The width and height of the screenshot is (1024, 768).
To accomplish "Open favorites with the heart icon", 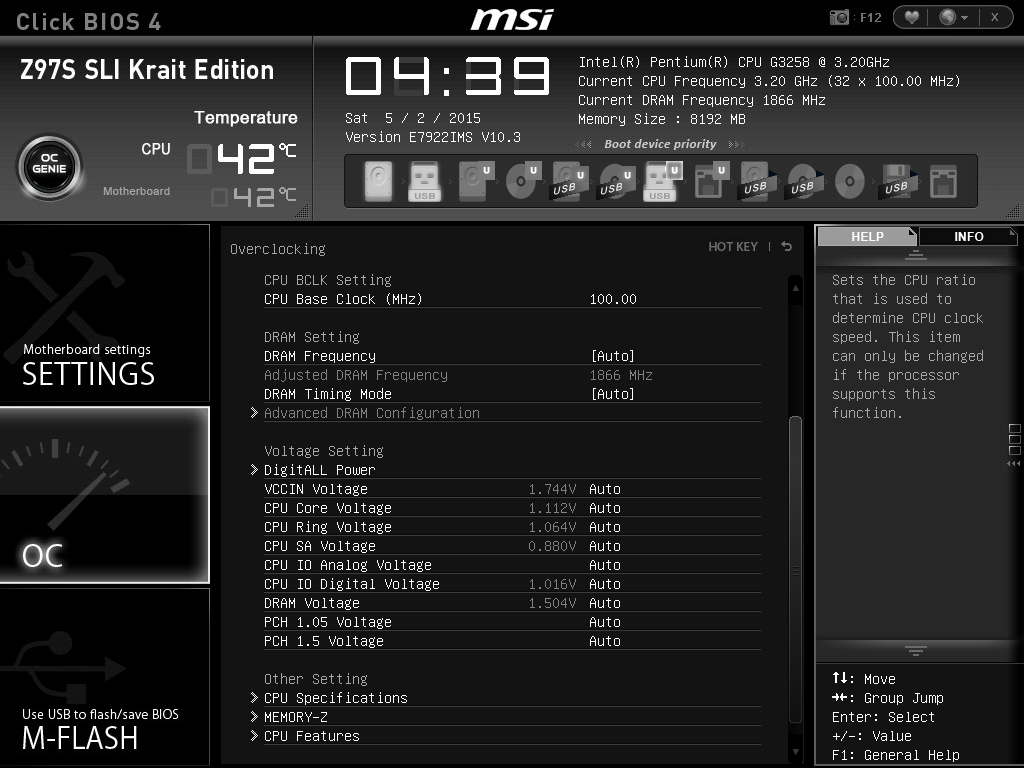I will click(x=912, y=18).
